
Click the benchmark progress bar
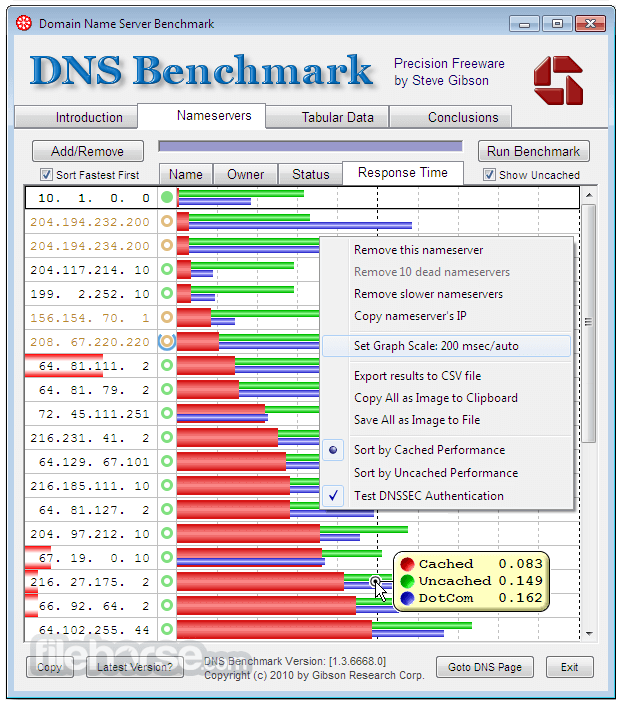point(310,146)
